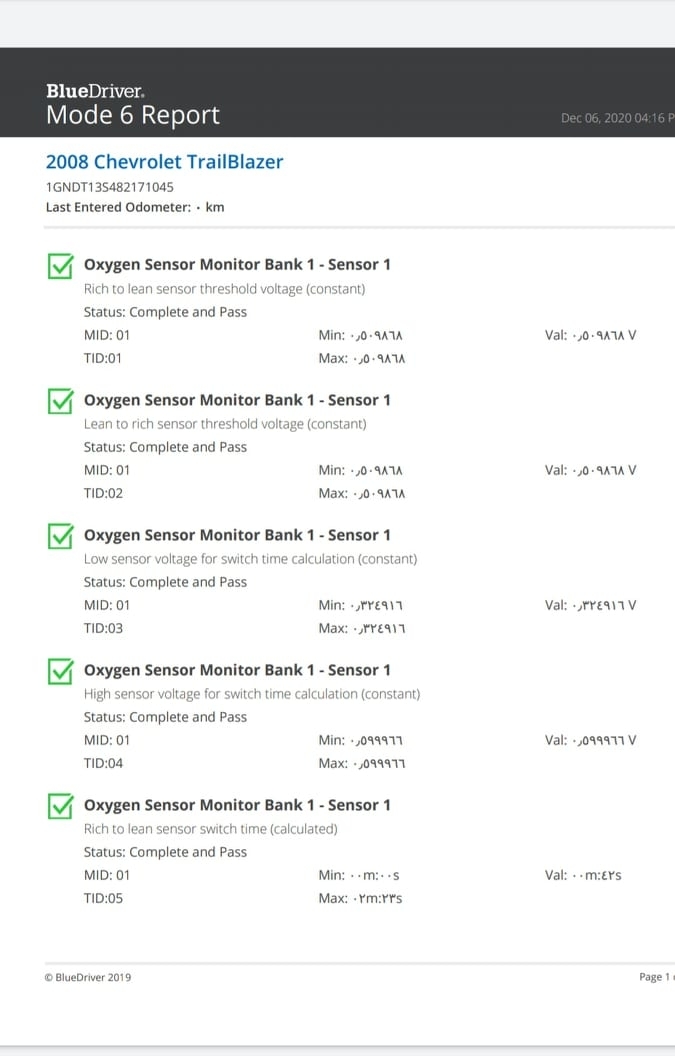The image size is (675, 1056).
Task: Click the Mode 6 Report title
Action: click(x=133, y=115)
